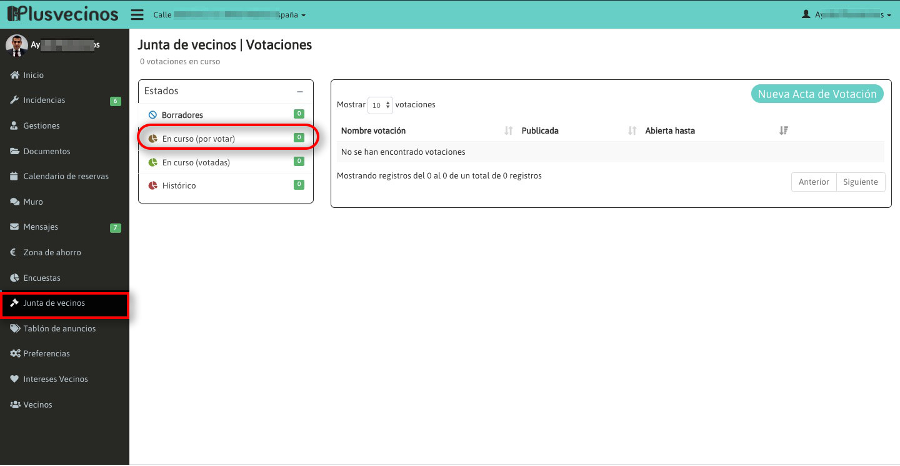Click the En curso (por votar) pie icon
Screen dimensions: 900x466
153,139
